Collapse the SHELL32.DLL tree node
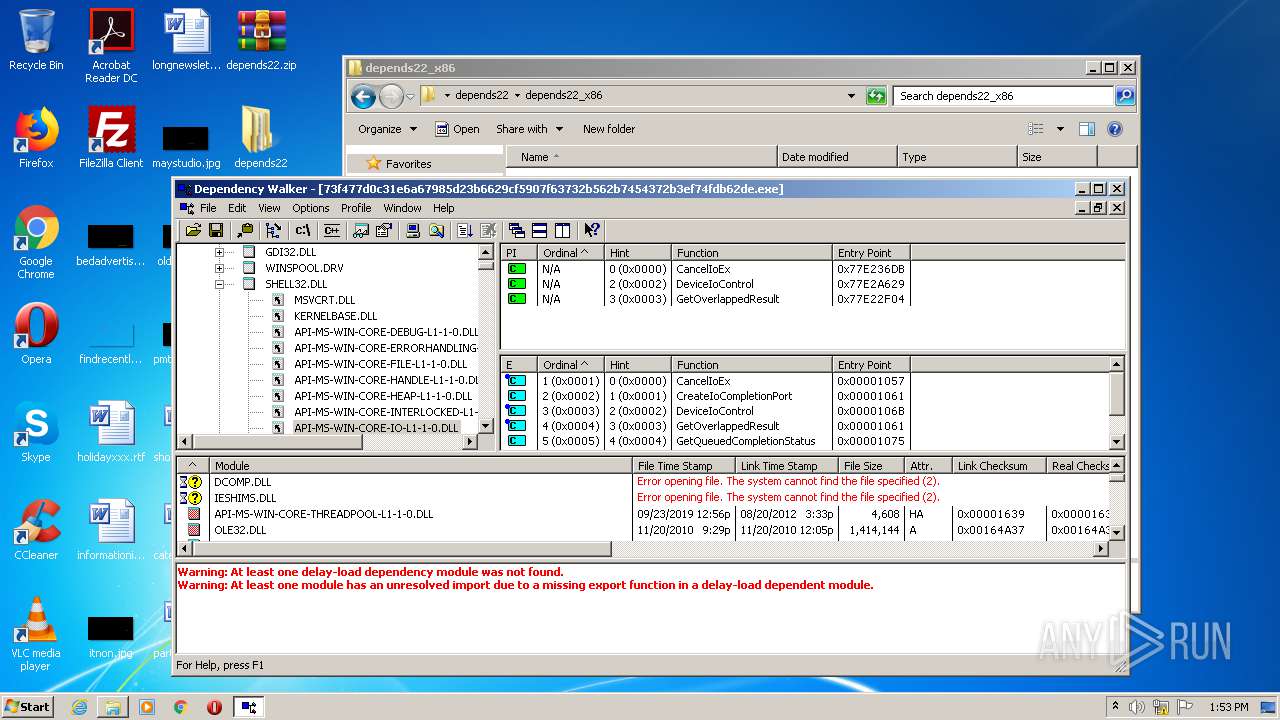This screenshot has width=1280, height=720. pyautogui.click(x=219, y=284)
